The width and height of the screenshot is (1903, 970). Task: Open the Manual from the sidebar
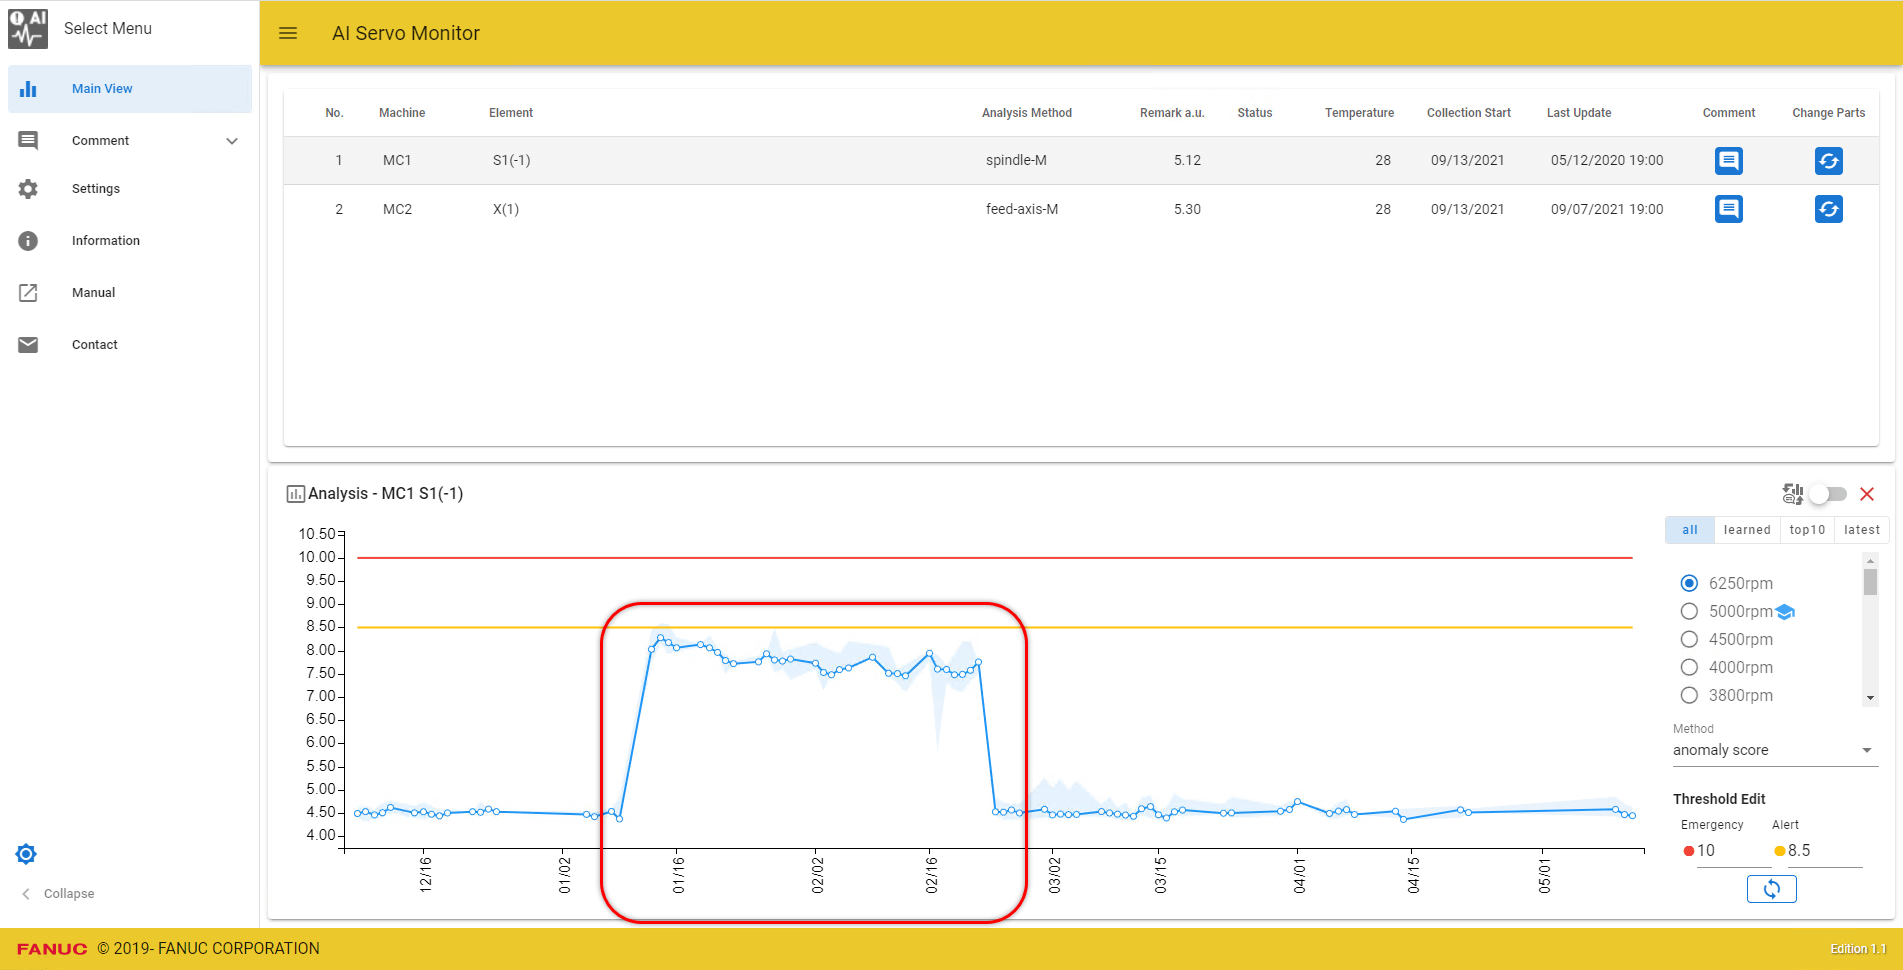[28, 292]
